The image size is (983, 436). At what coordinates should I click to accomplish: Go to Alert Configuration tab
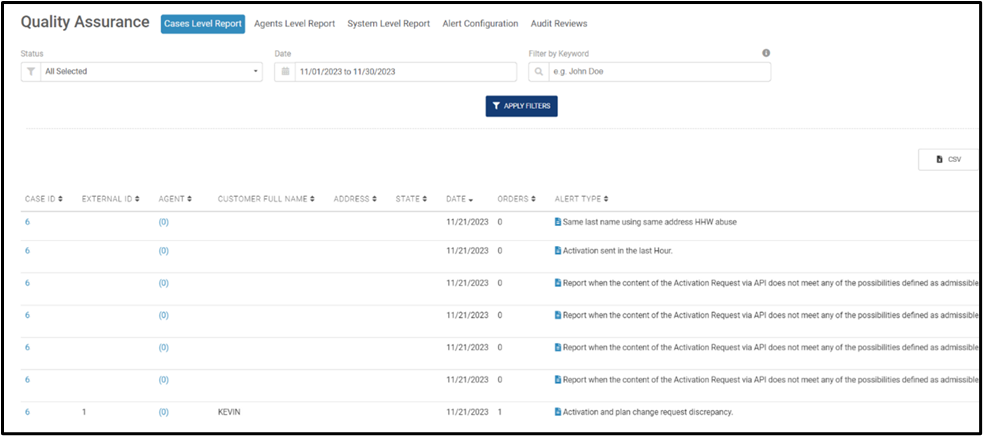click(x=480, y=24)
